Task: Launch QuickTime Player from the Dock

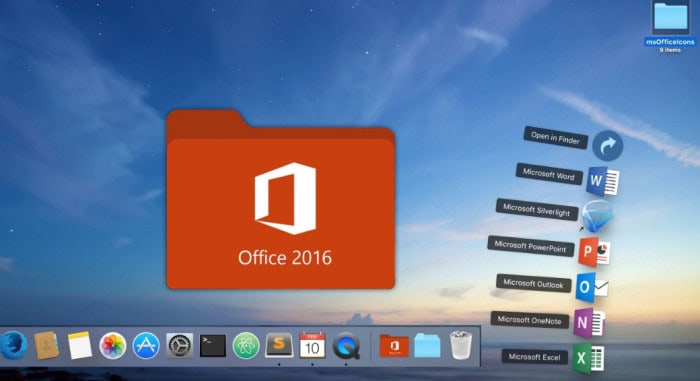Action: pos(346,345)
